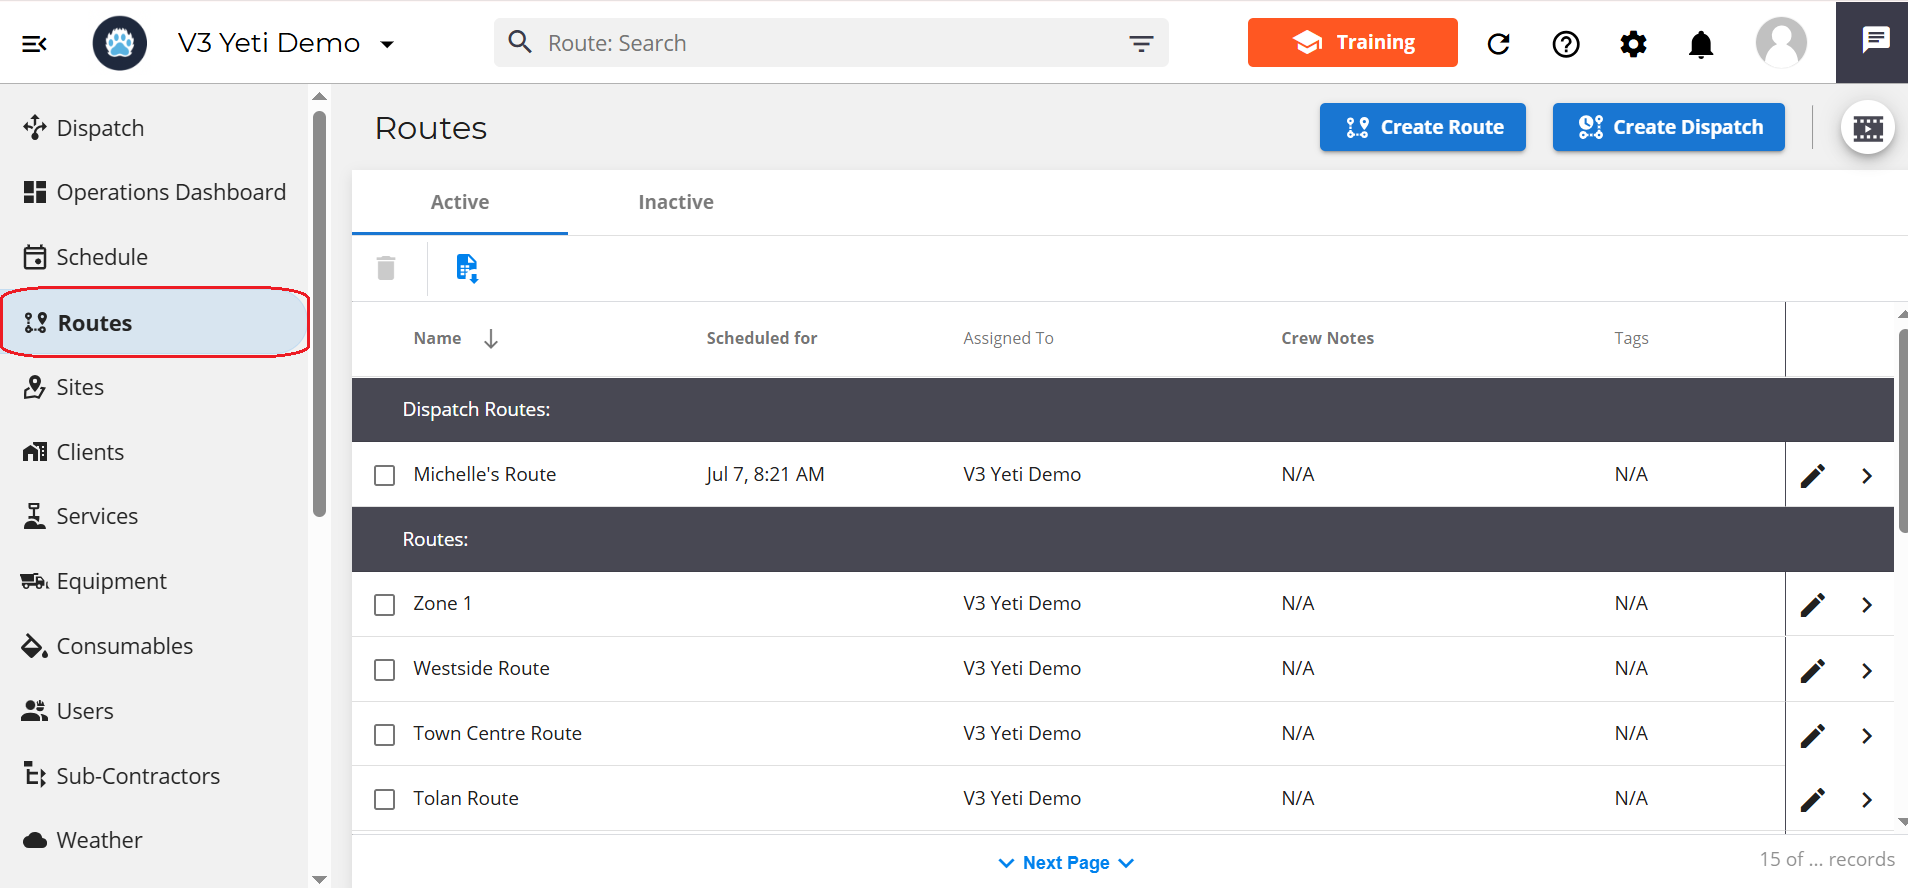The image size is (1908, 888).
Task: Expand Town Centre Route details chevron
Action: pyautogui.click(x=1866, y=735)
